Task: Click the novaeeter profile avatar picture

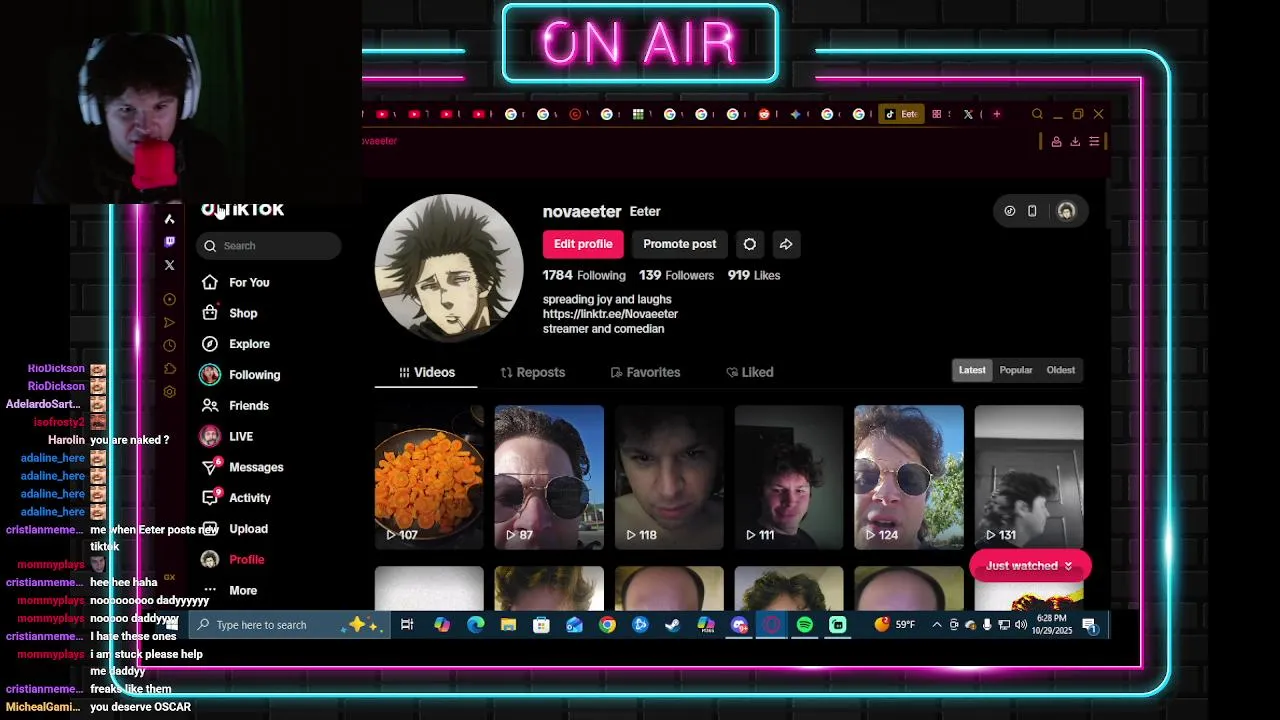Action: click(449, 268)
